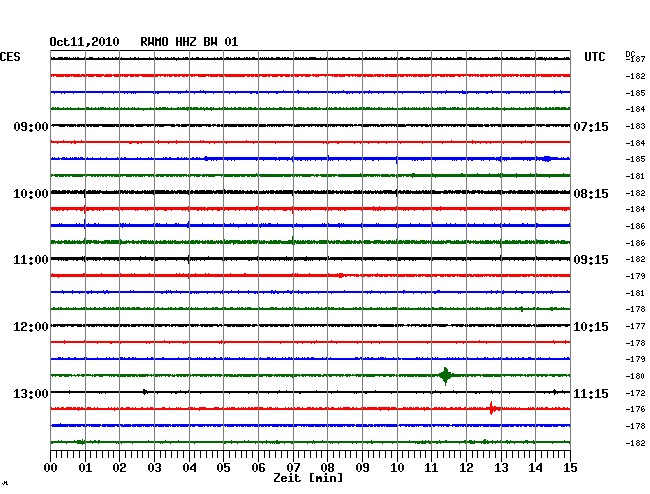Click the DC offset value -187
This screenshot has width=650, height=494.
pyautogui.click(x=635, y=59)
